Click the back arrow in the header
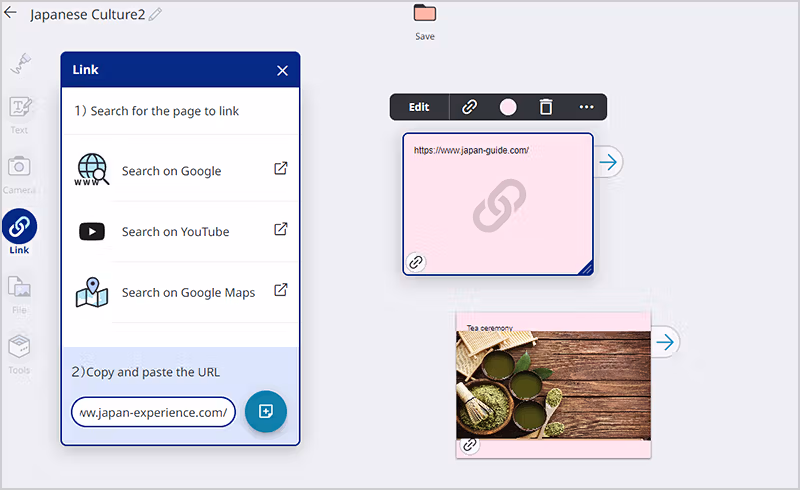Viewport: 800px width, 490px height. (11, 14)
